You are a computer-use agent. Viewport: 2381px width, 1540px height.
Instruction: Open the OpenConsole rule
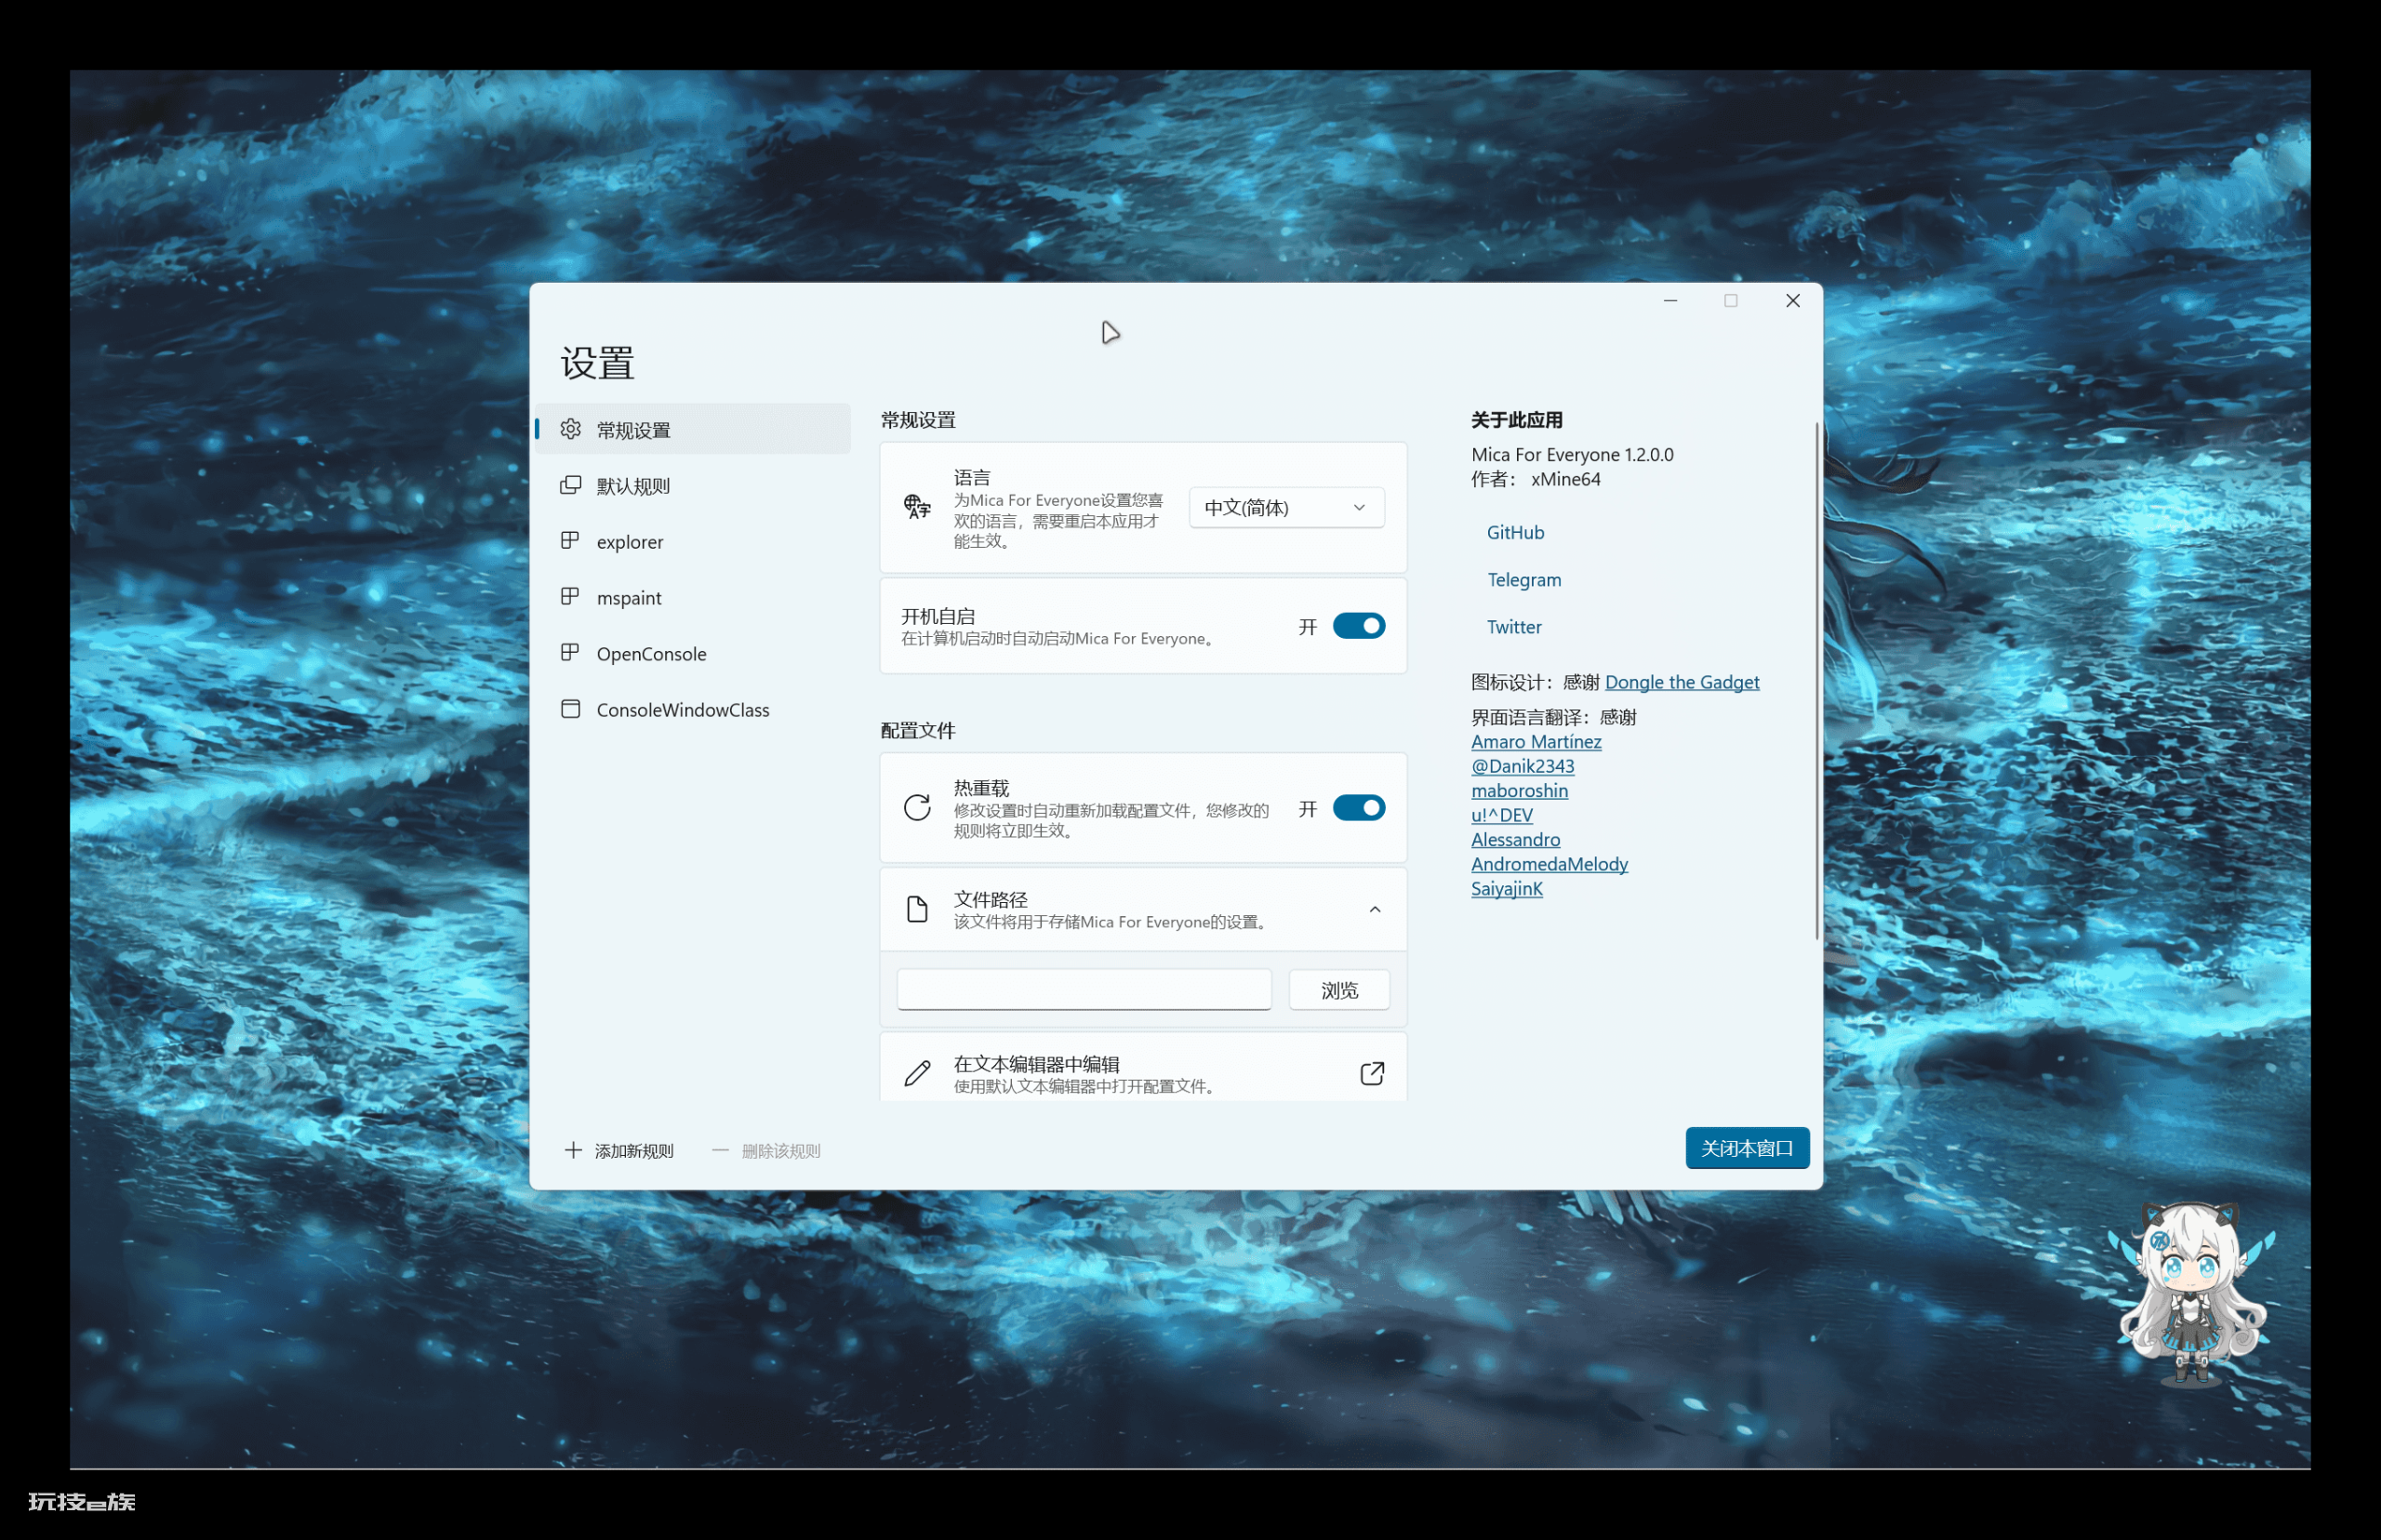pyautogui.click(x=693, y=653)
